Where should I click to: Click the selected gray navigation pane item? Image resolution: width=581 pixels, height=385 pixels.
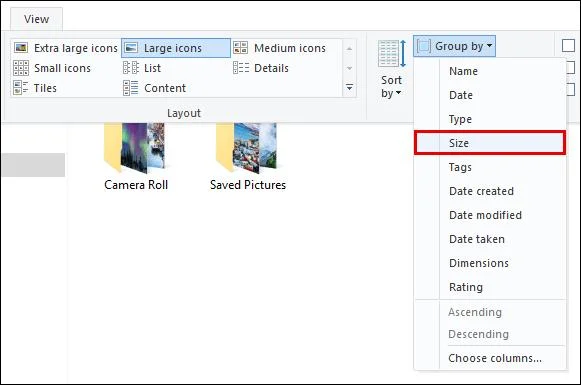(33, 165)
